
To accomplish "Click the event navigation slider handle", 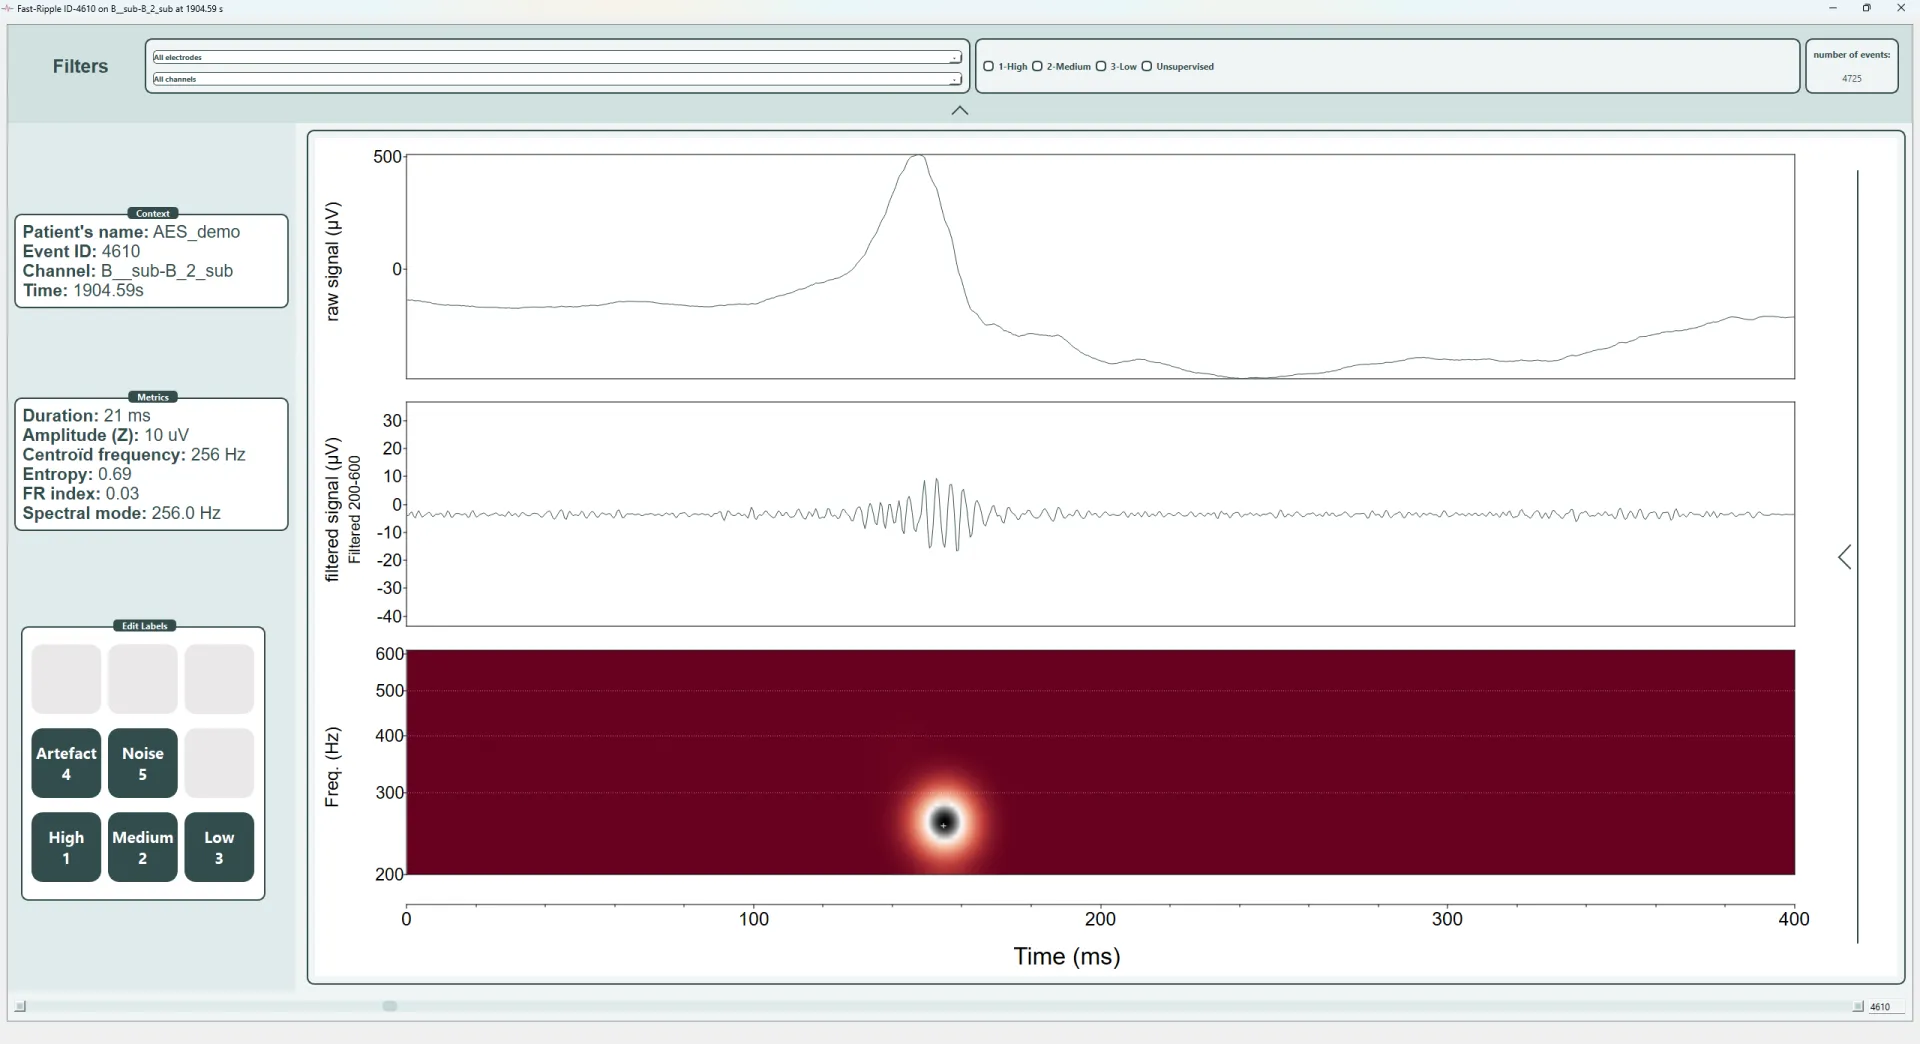I will [x=390, y=1007].
